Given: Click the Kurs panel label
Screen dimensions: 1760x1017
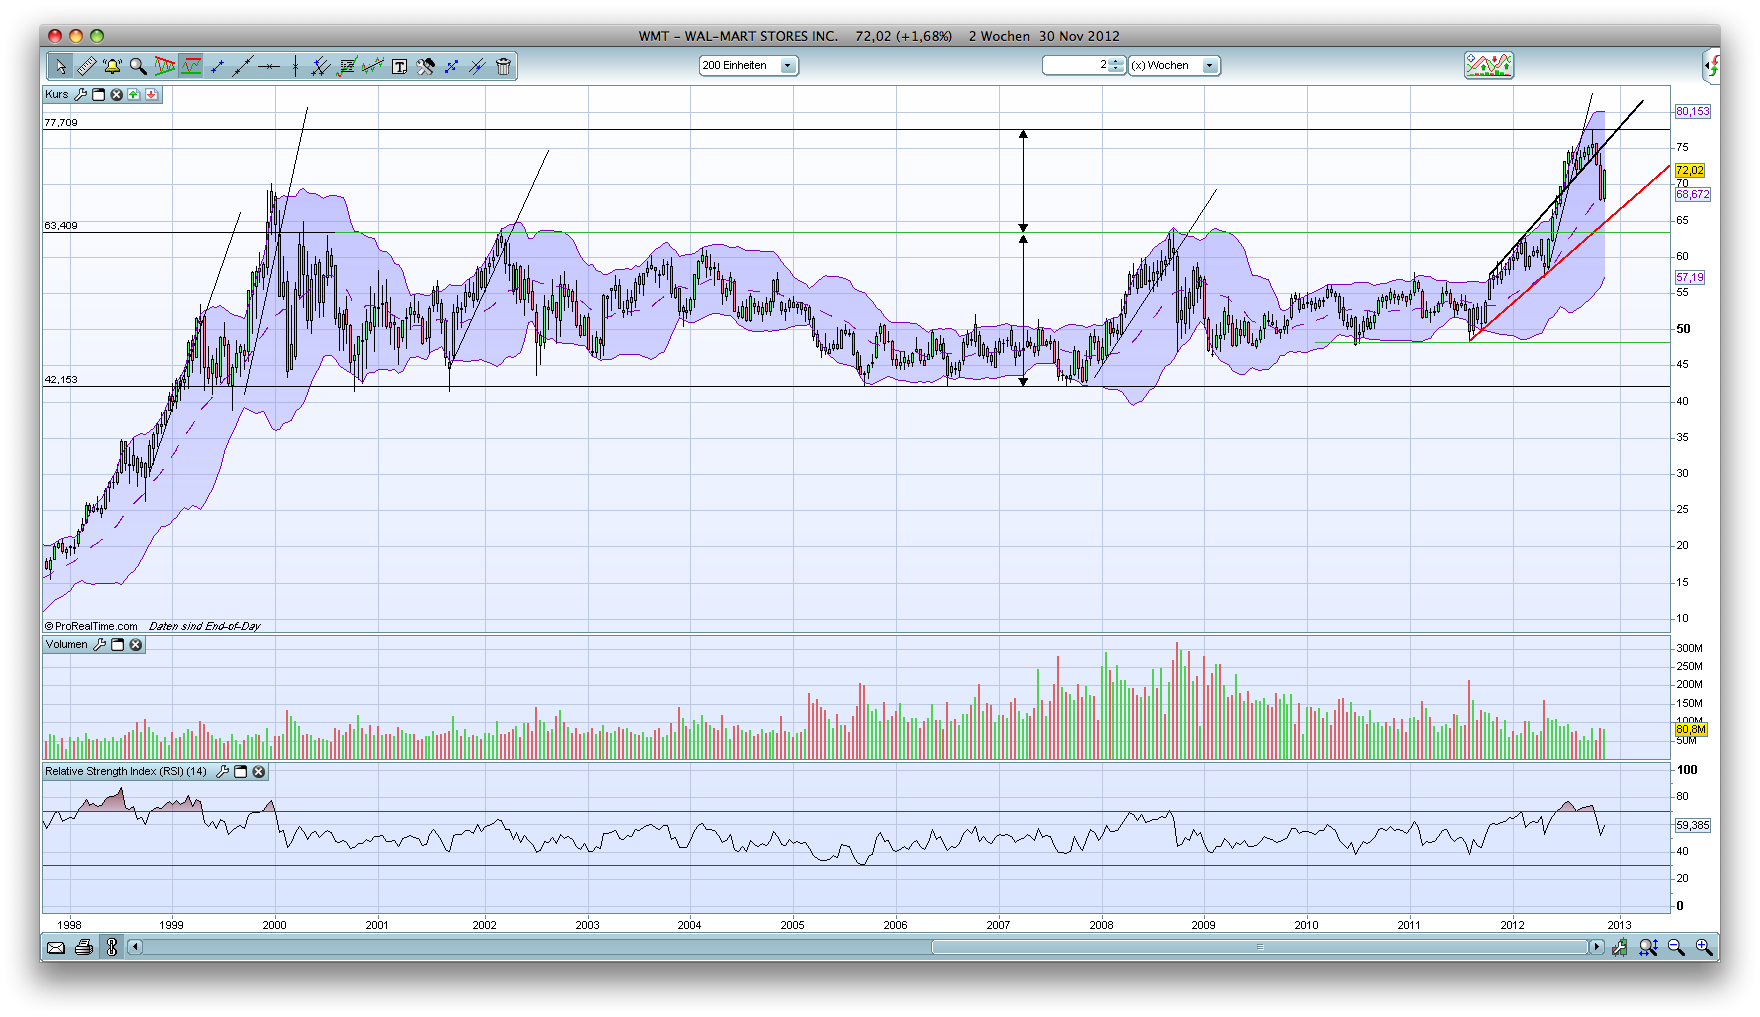Looking at the screenshot, I should tap(57, 94).
